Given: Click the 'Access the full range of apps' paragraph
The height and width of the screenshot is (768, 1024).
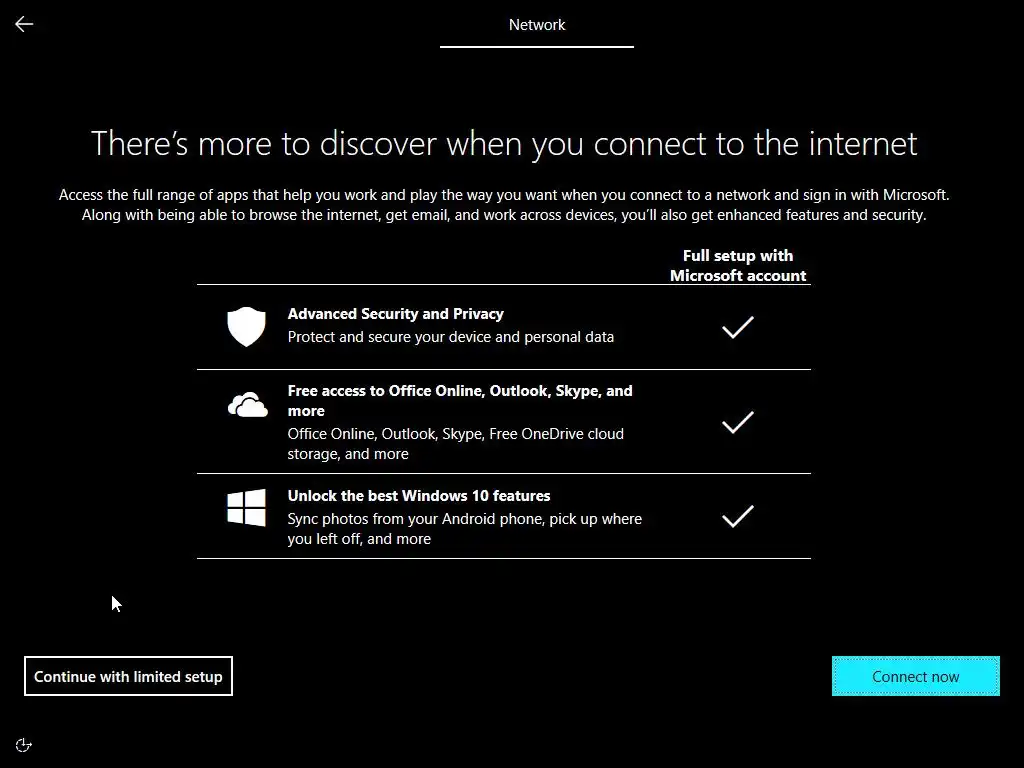Looking at the screenshot, I should pyautogui.click(x=504, y=204).
